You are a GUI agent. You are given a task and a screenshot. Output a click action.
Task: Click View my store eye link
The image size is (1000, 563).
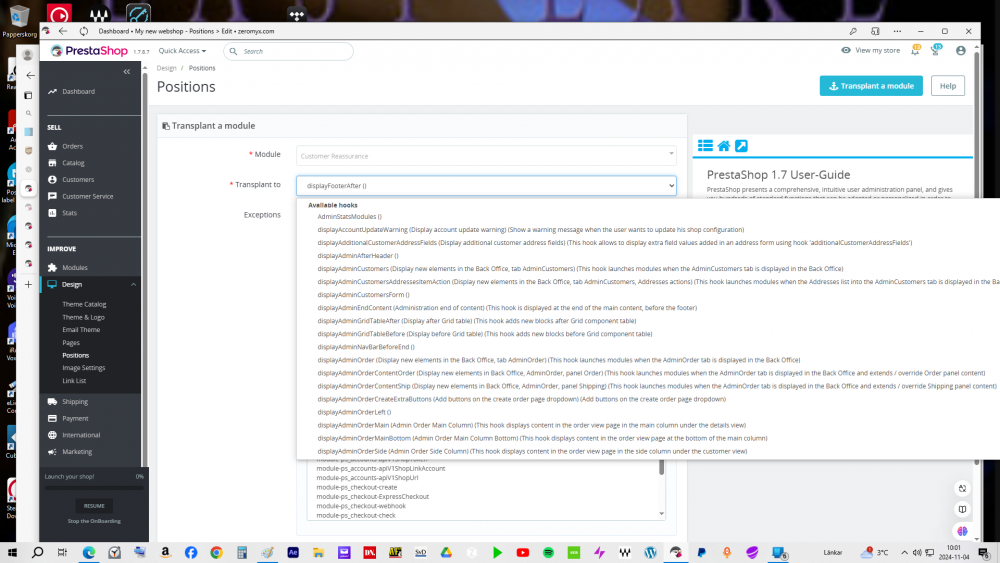[x=871, y=50]
